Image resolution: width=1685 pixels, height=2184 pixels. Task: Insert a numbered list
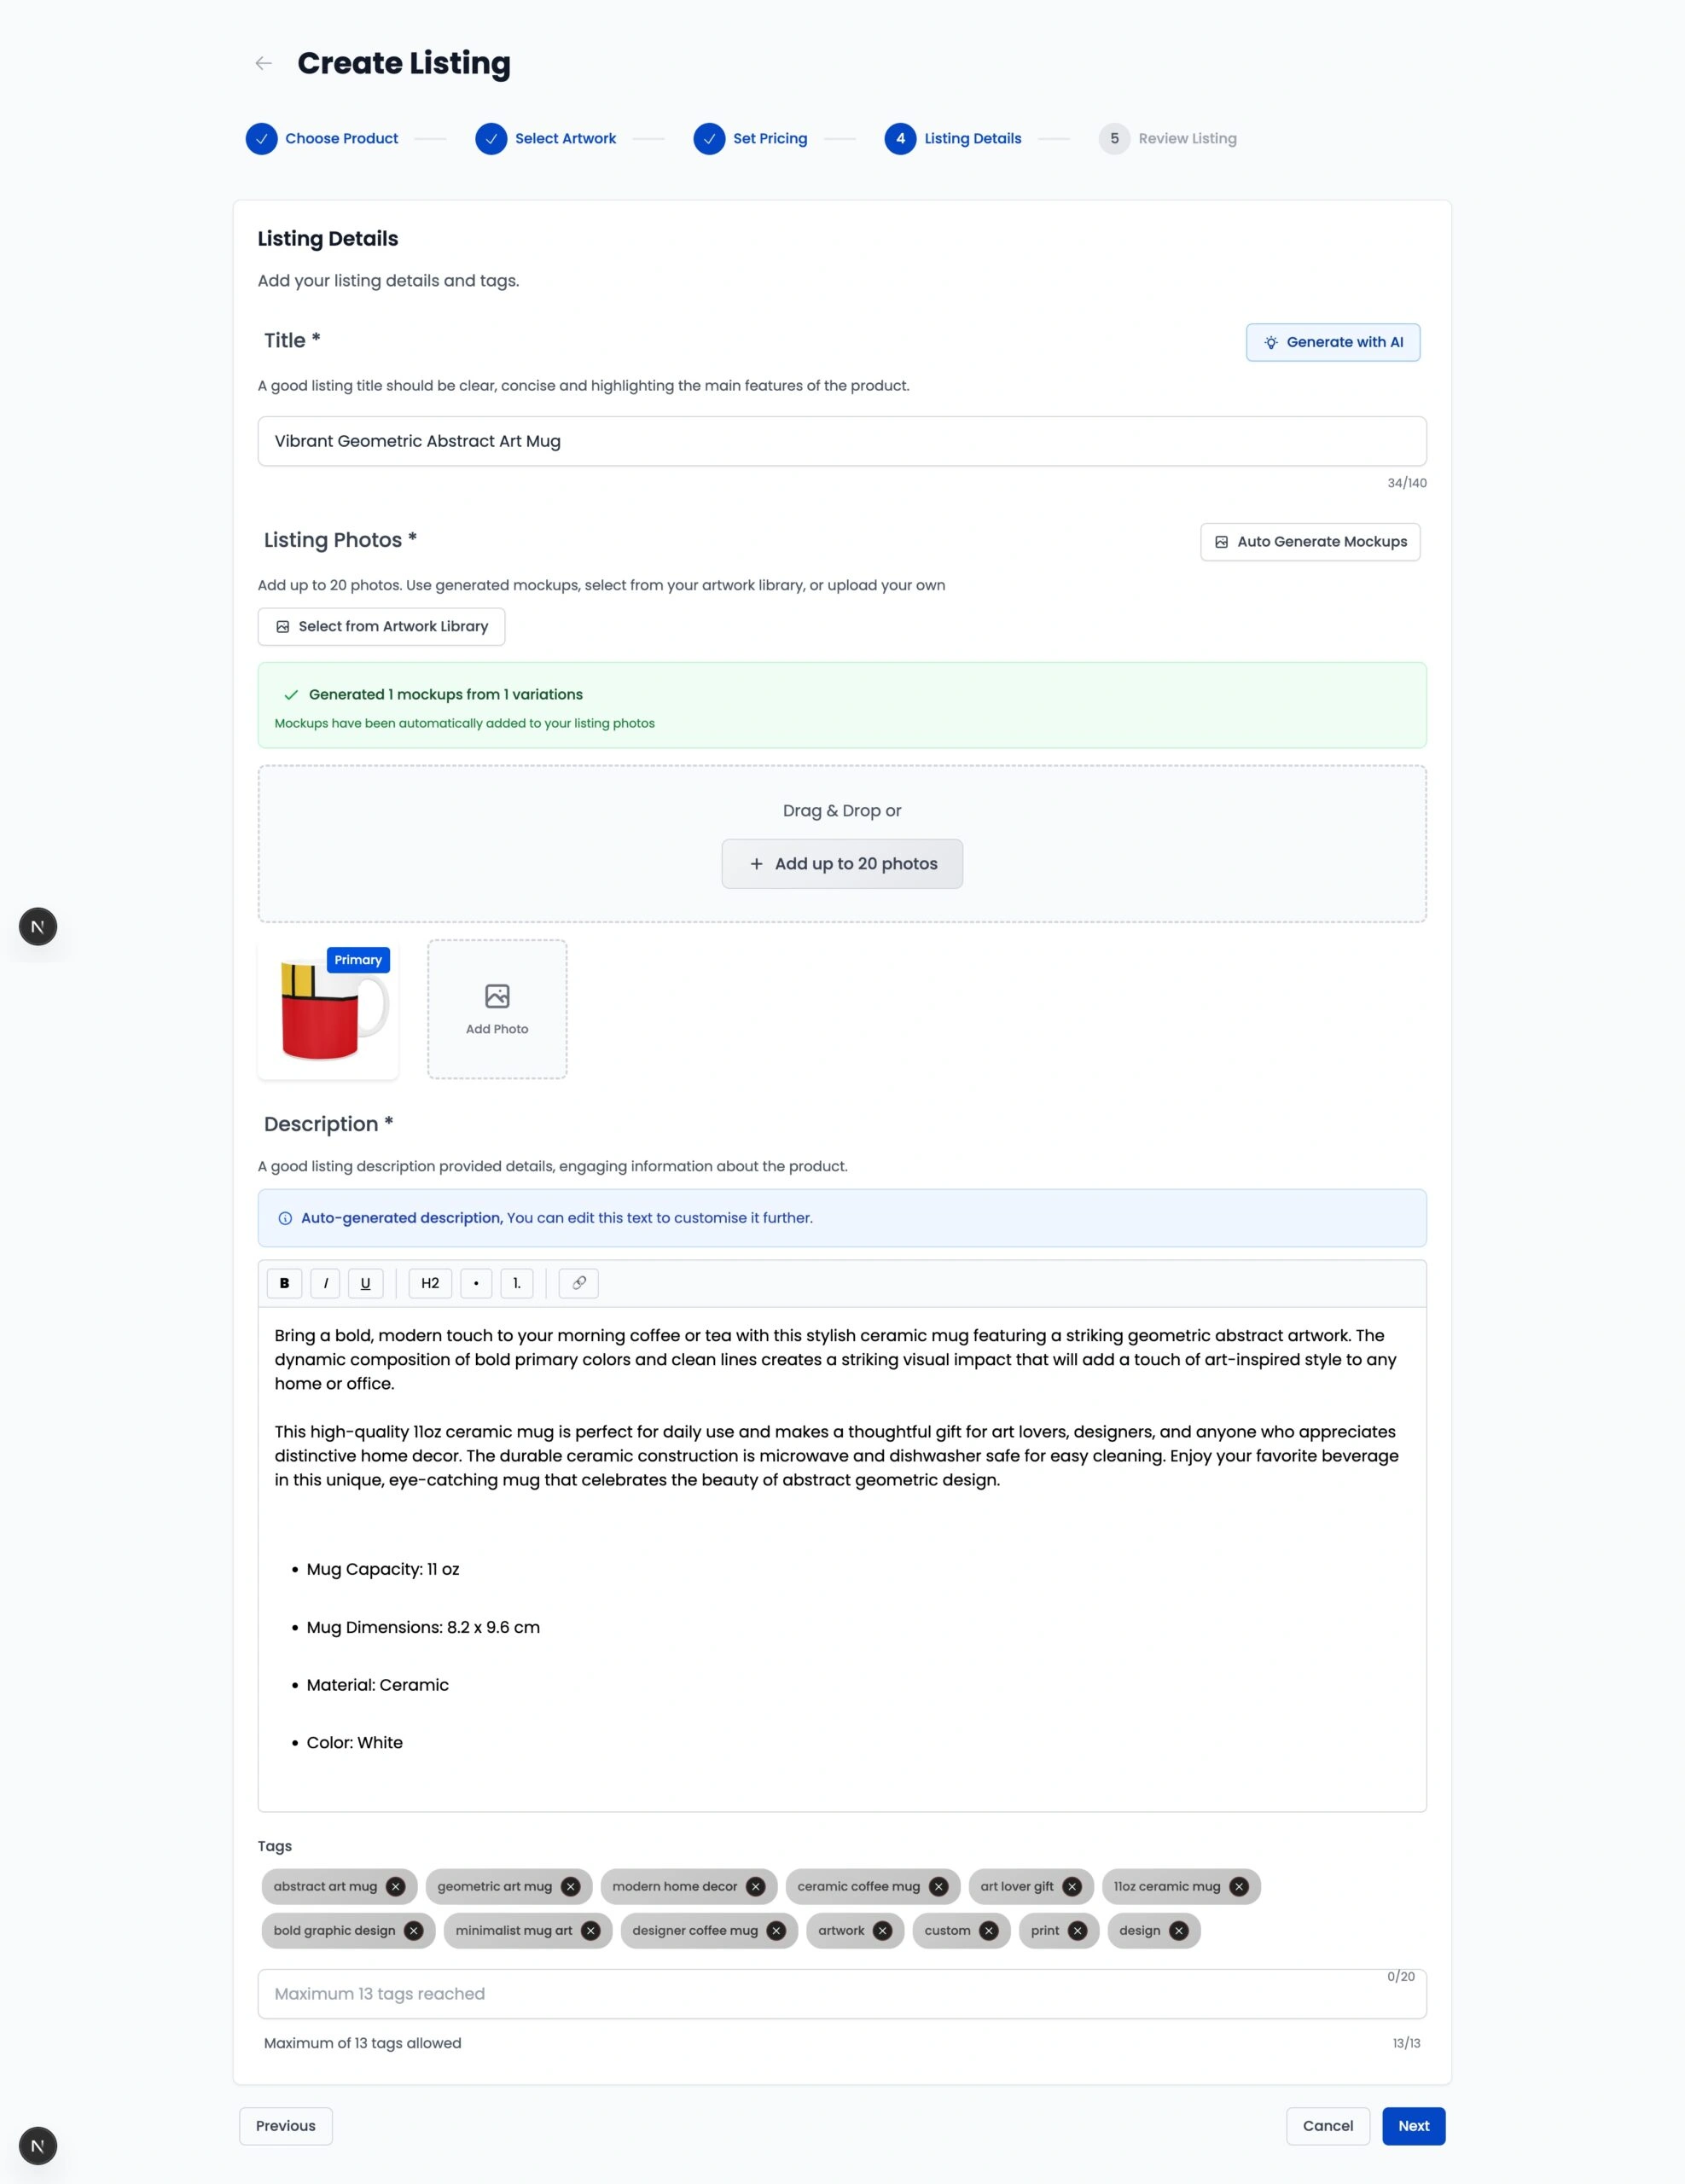pos(516,1283)
